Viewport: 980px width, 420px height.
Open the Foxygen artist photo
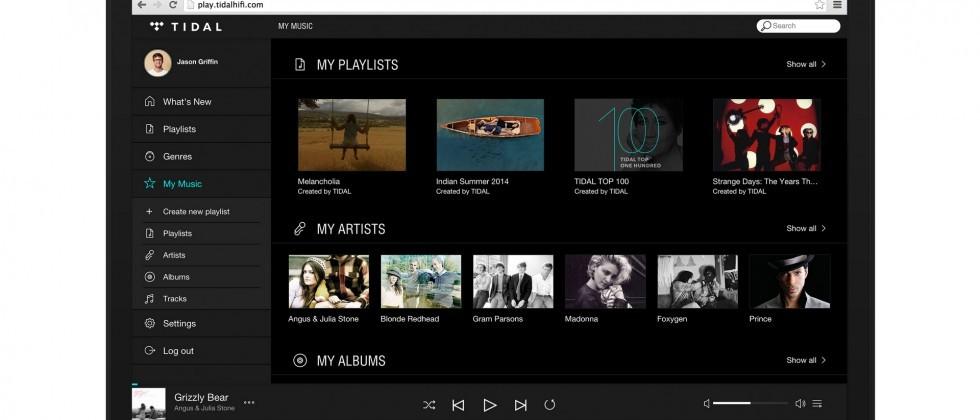(698, 281)
